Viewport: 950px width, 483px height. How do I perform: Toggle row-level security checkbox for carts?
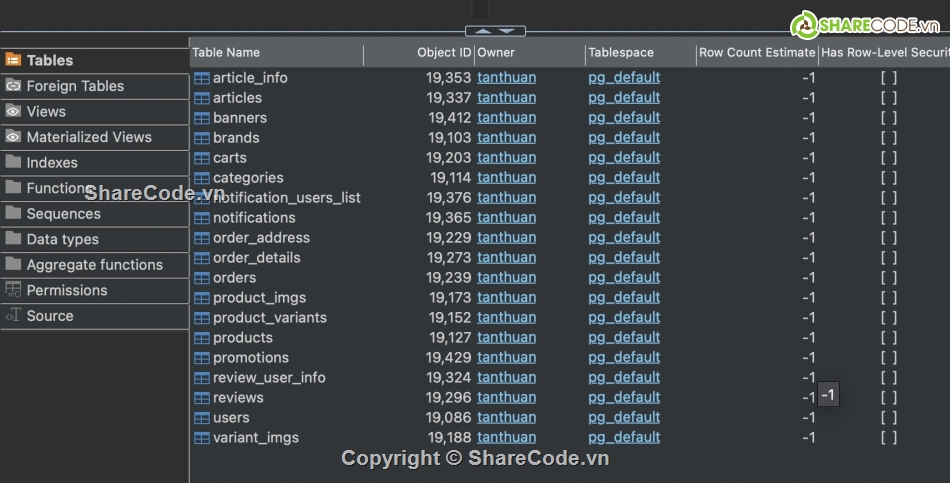click(889, 158)
